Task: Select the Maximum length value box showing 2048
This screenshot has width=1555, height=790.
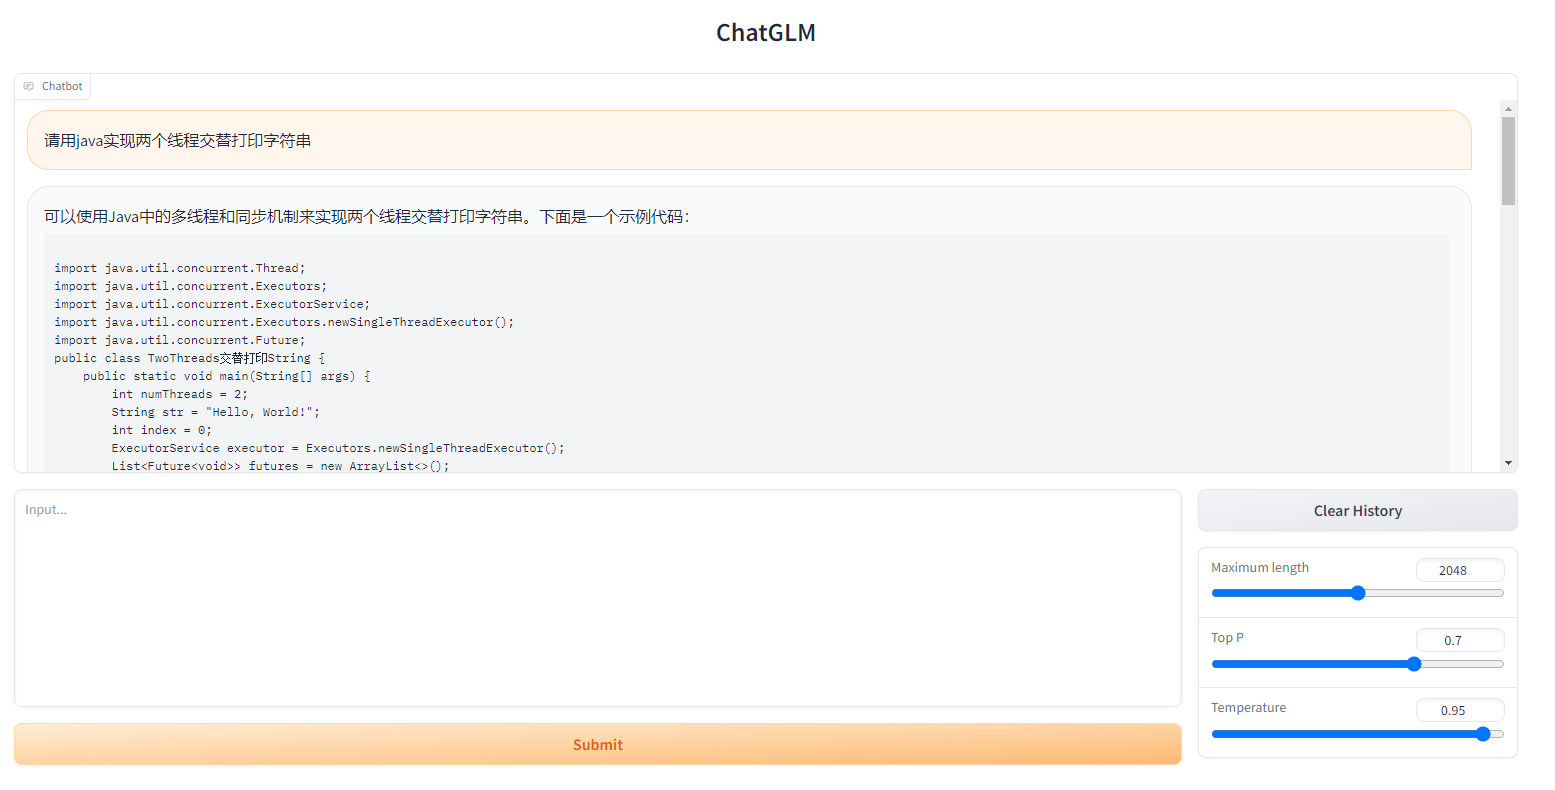Action: [1459, 570]
